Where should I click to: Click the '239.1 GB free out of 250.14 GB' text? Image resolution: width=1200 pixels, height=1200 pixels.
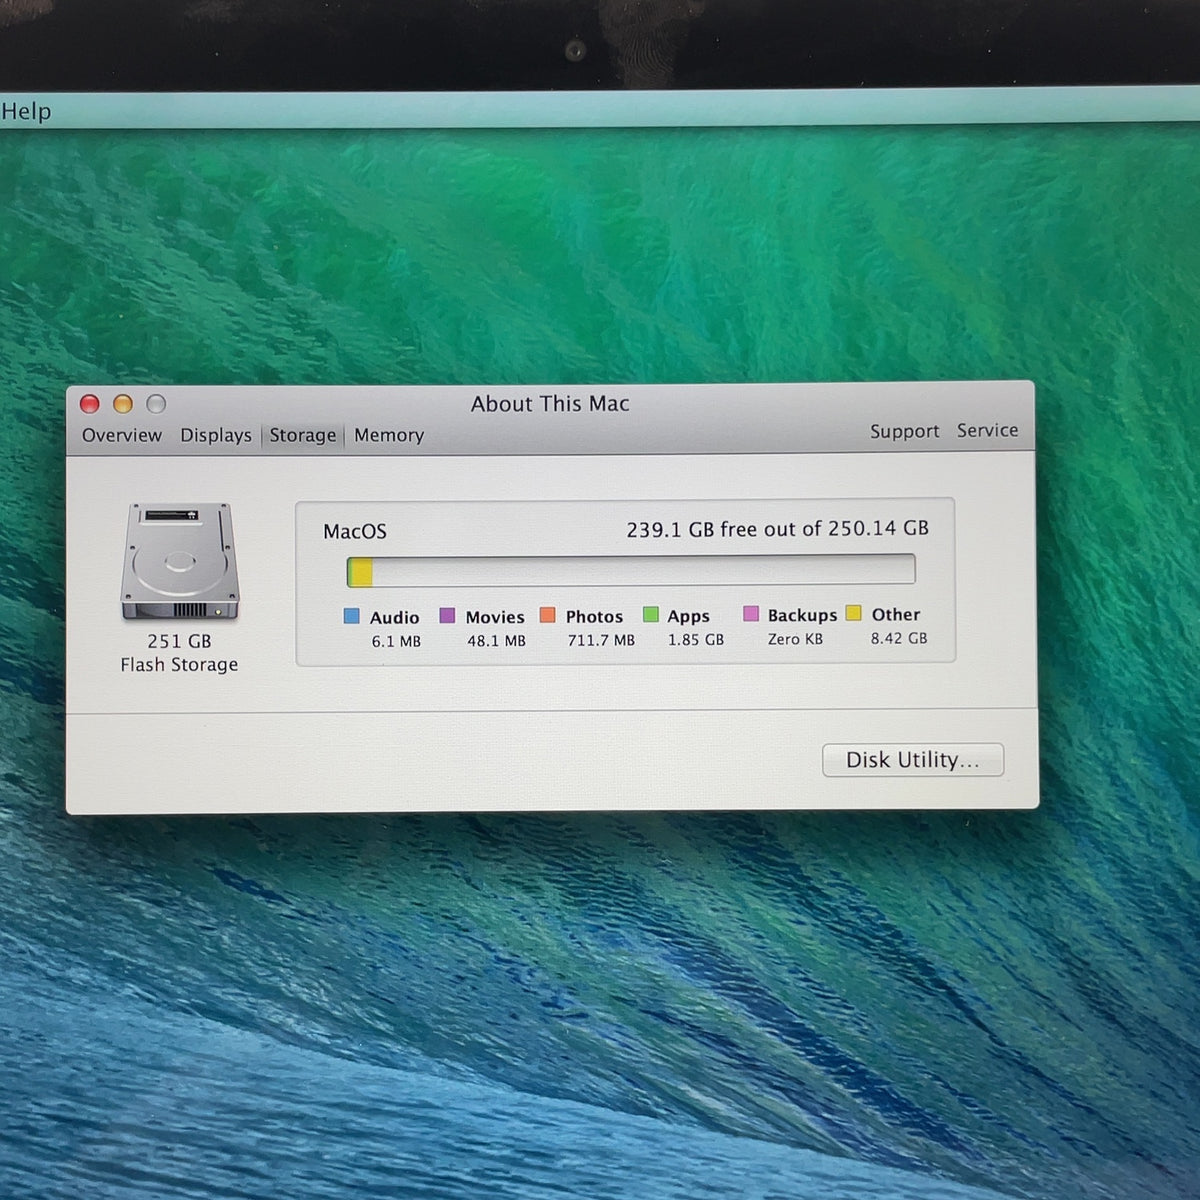778,529
